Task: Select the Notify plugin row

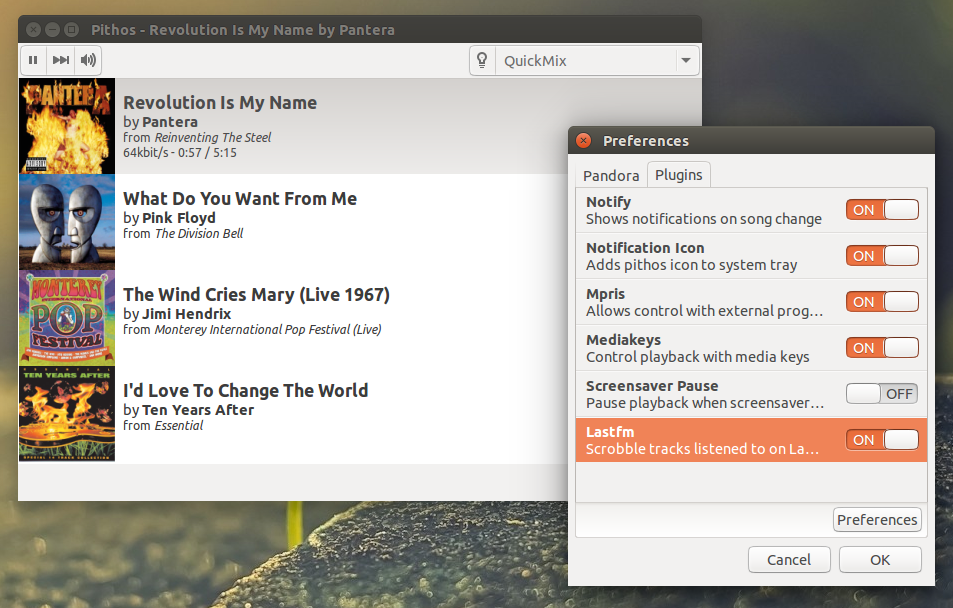Action: 751,210
